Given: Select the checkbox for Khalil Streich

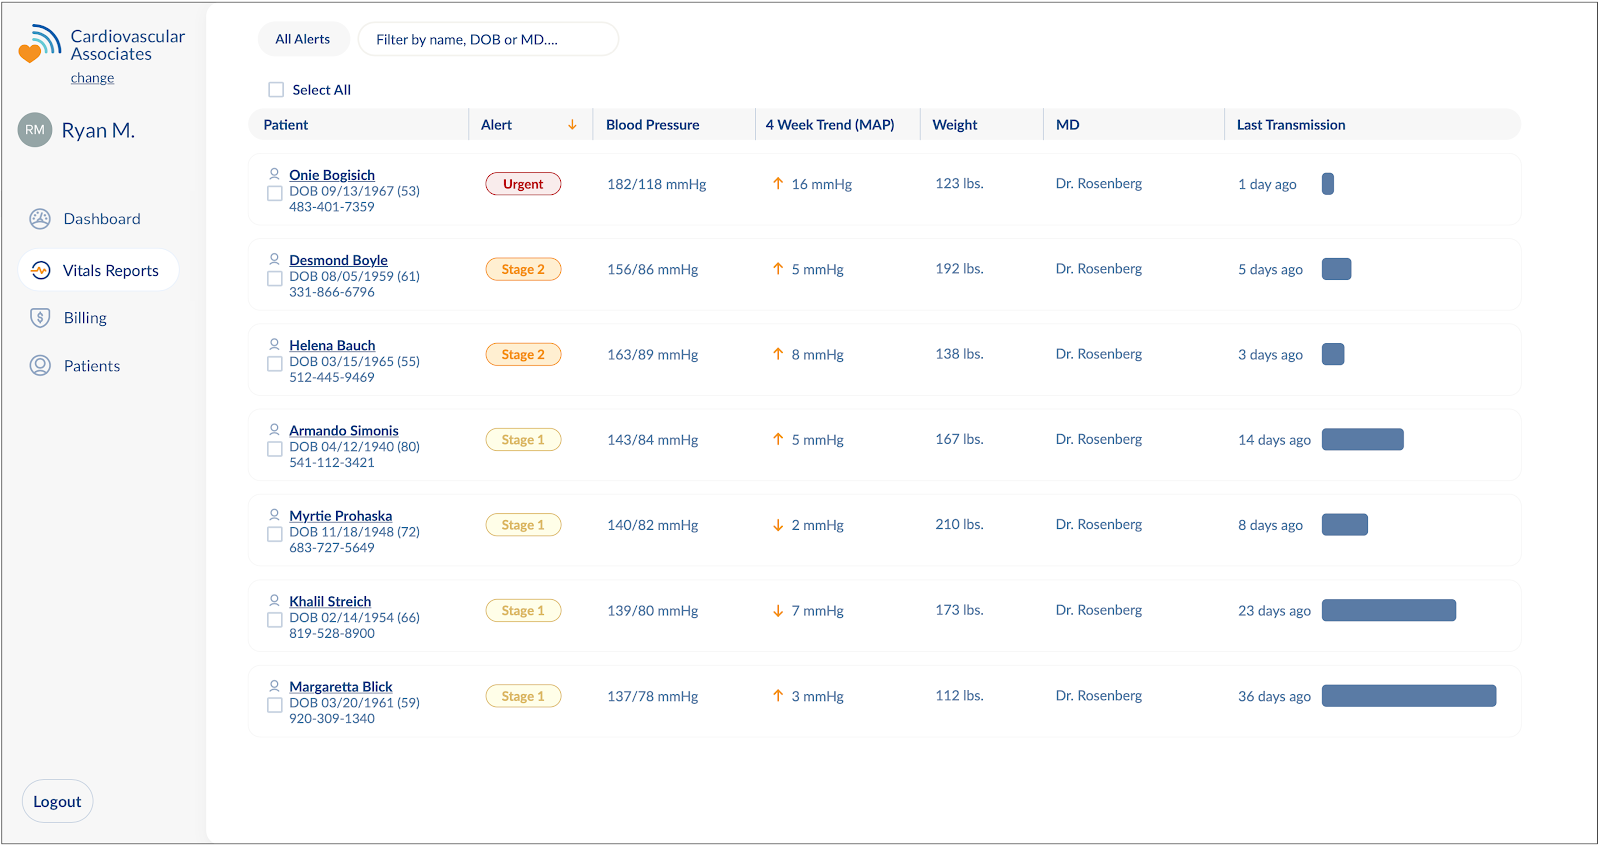Looking at the screenshot, I should pos(274,620).
